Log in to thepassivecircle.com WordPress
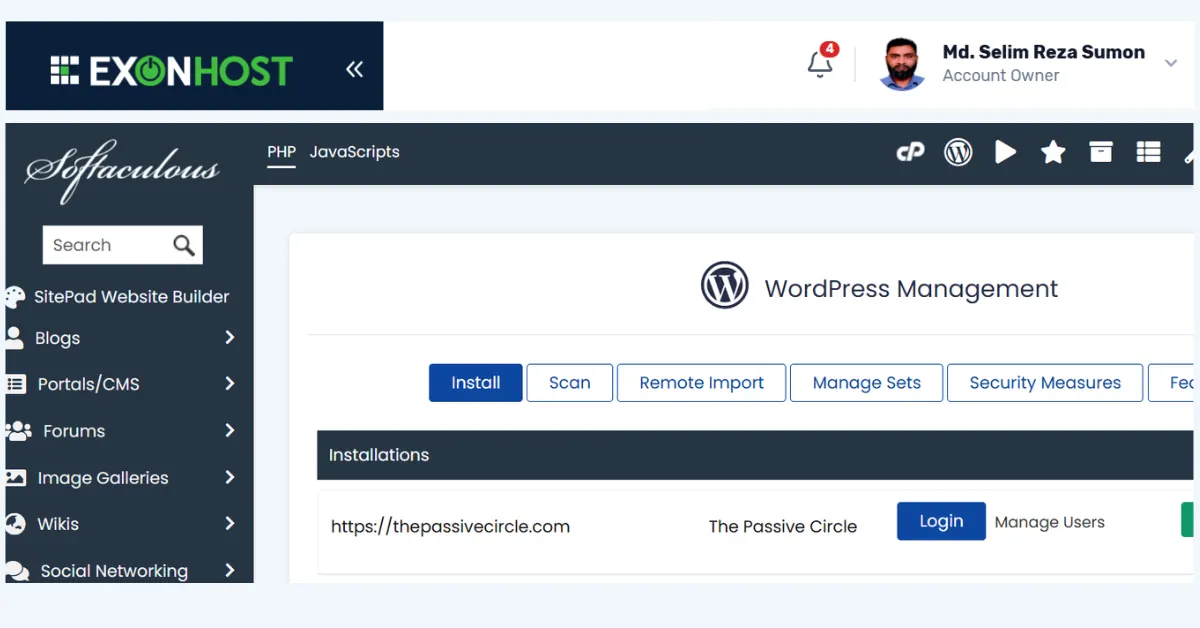 coord(941,521)
